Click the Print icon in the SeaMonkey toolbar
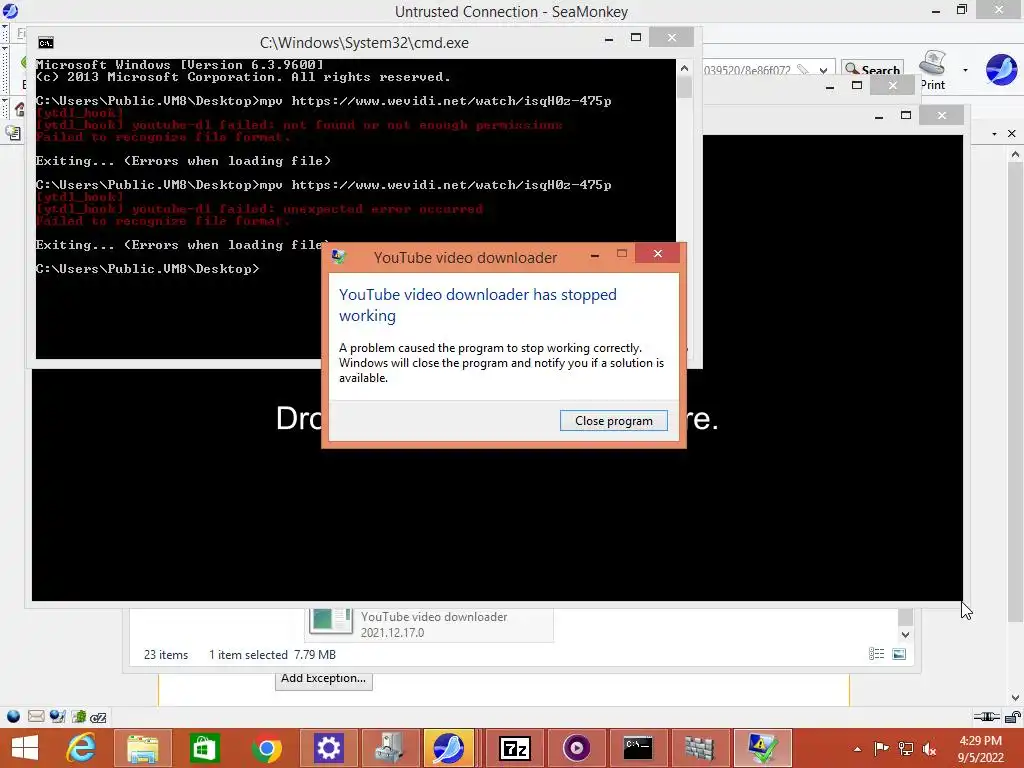 point(933,70)
